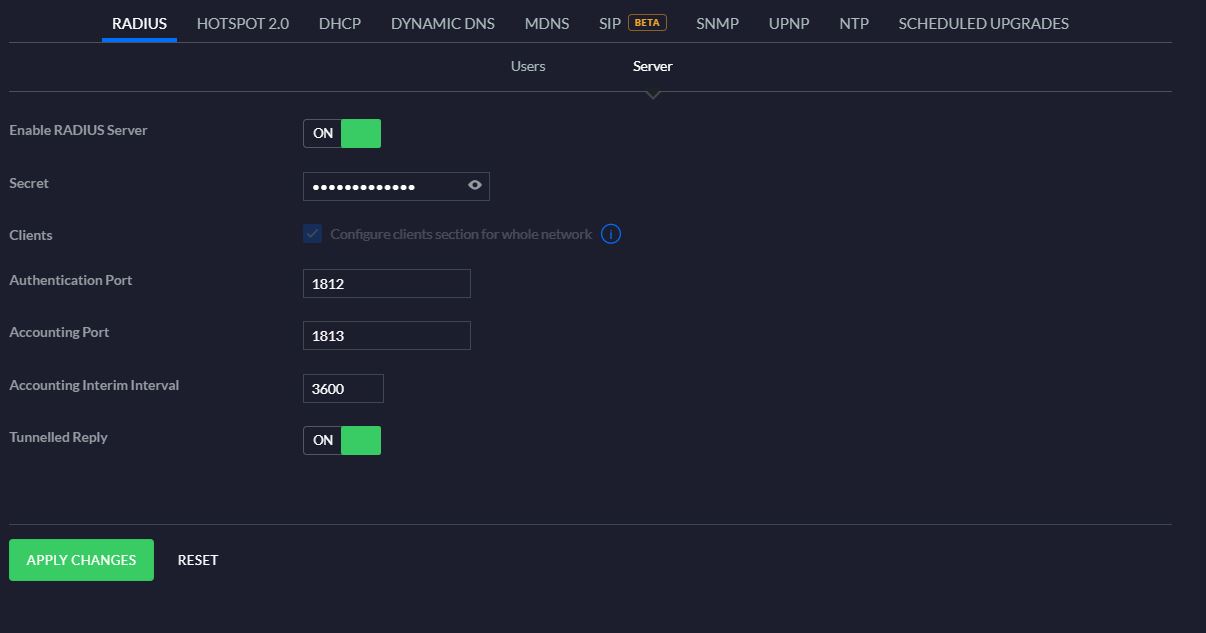Click the Clients label
Image resolution: width=1206 pixels, height=633 pixels.
pos(31,235)
